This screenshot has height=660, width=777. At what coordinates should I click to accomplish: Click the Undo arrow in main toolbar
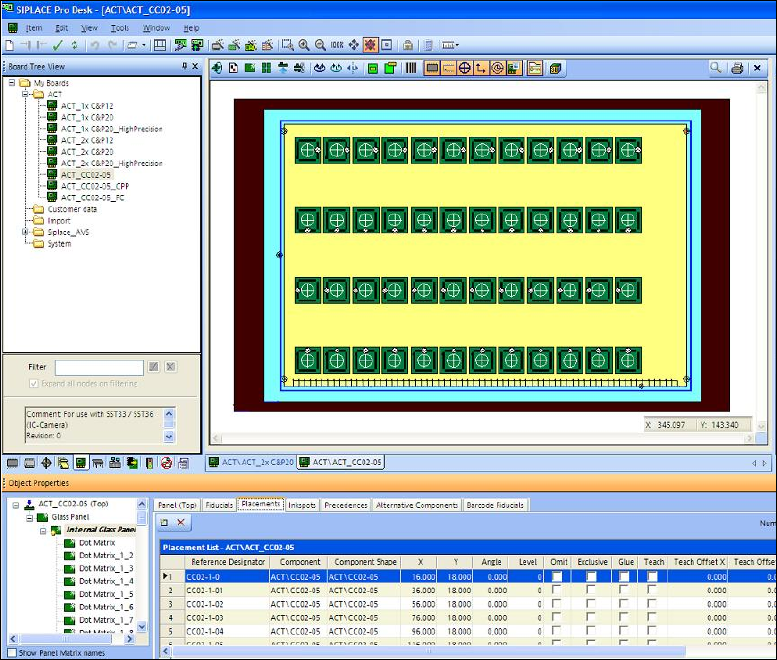click(x=94, y=46)
